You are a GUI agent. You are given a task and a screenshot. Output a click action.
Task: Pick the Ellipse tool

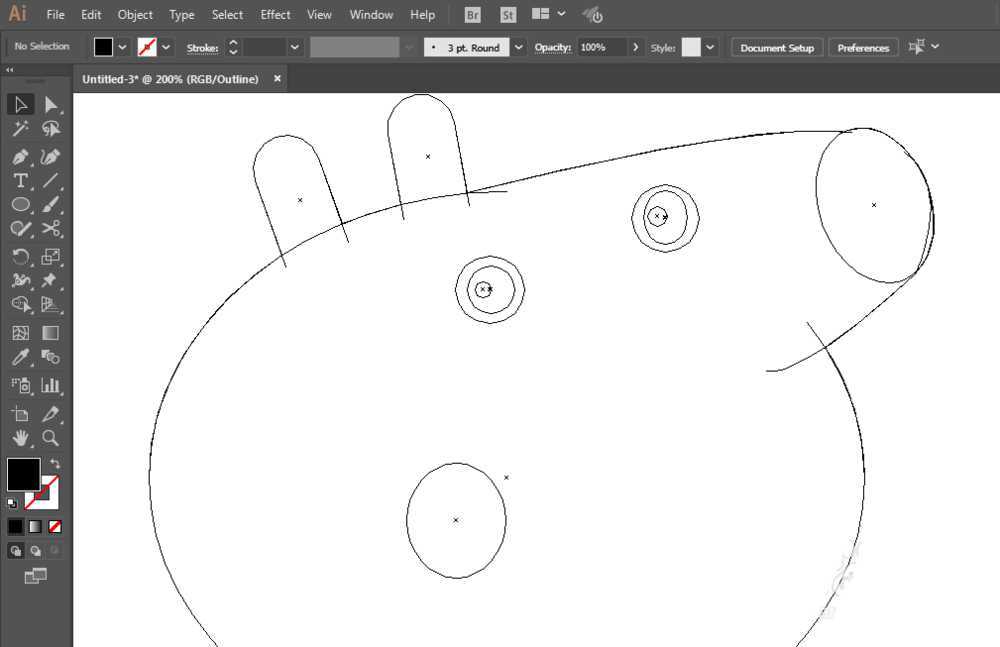click(20, 205)
